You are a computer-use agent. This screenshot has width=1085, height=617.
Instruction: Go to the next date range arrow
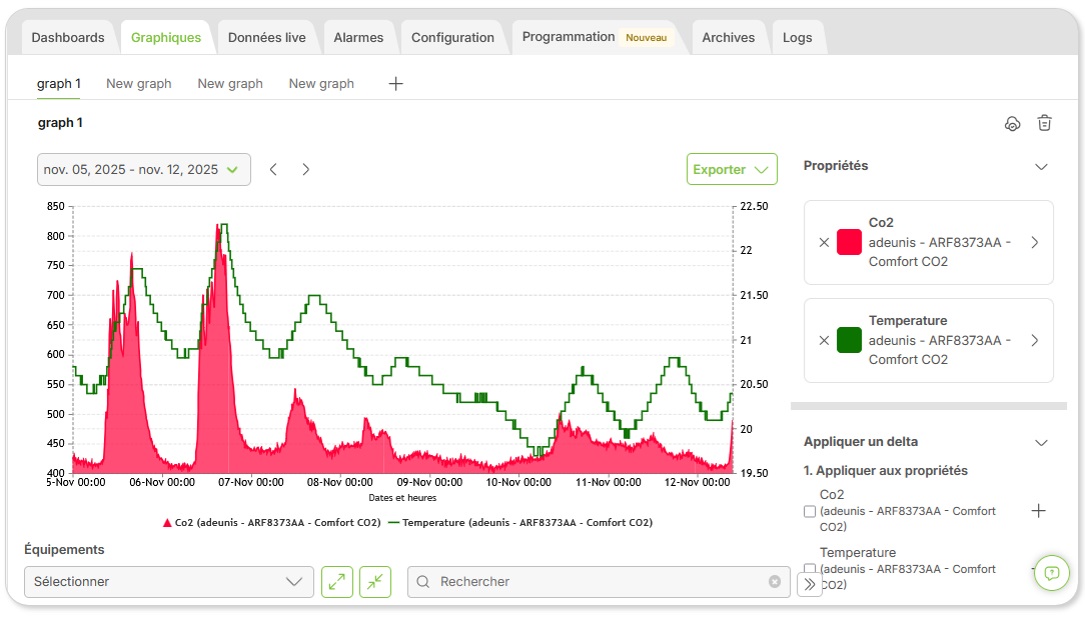pyautogui.click(x=306, y=169)
